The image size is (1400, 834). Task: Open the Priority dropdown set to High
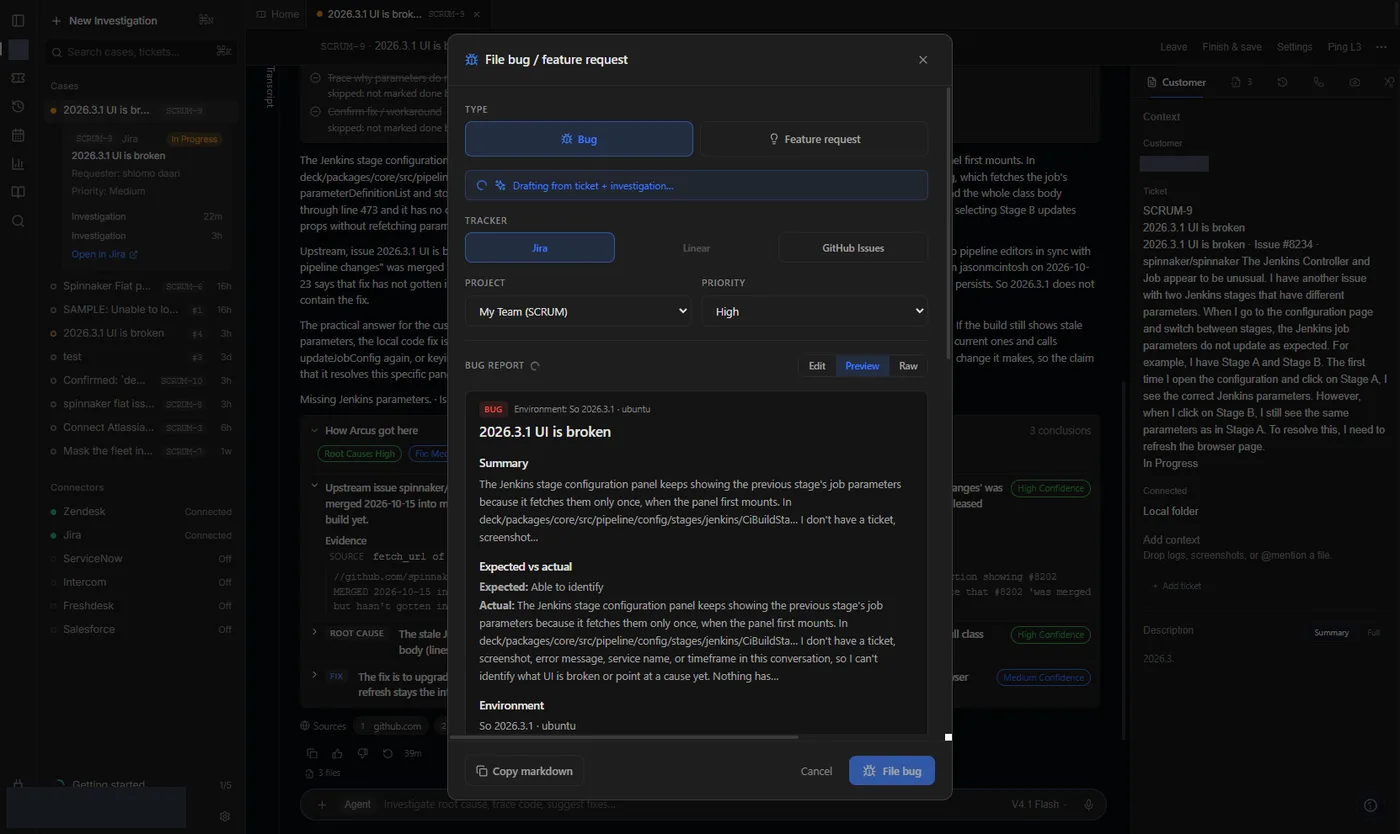pos(815,311)
